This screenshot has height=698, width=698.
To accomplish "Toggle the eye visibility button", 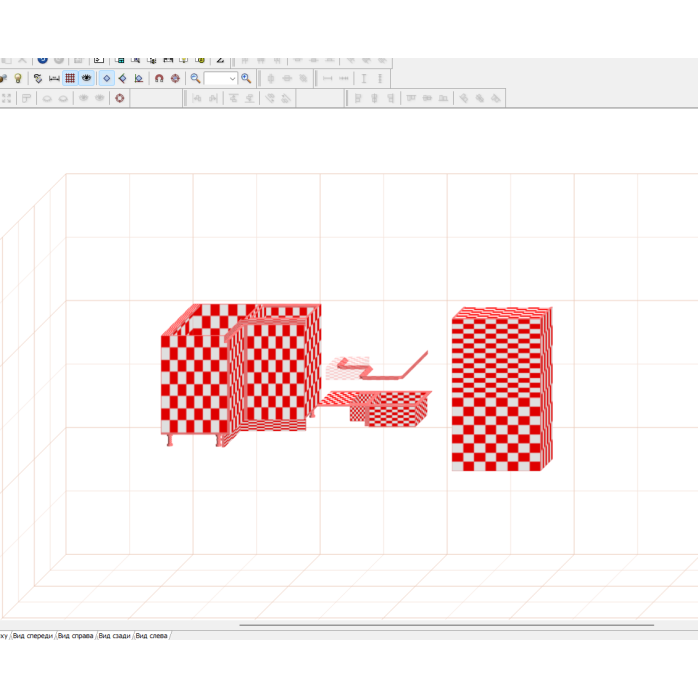I will click(86, 78).
